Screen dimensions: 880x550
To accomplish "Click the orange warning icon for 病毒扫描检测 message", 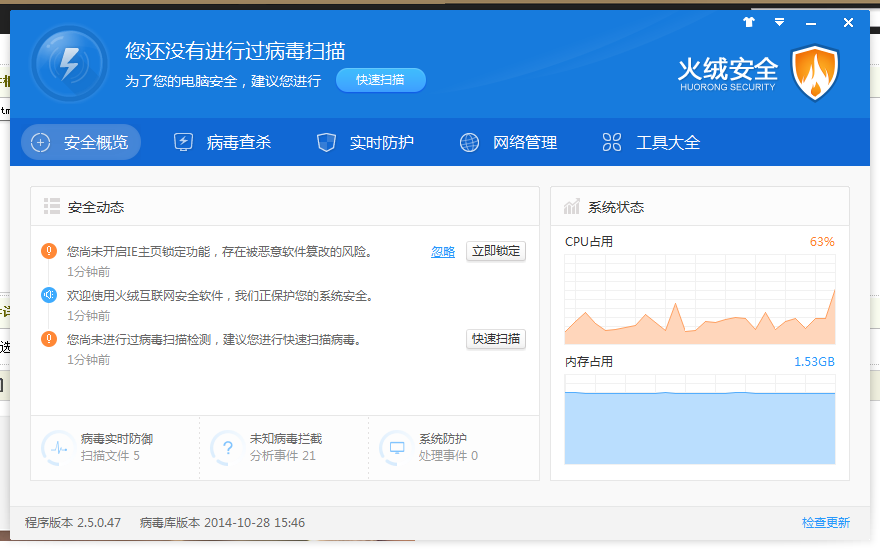I will coord(49,339).
